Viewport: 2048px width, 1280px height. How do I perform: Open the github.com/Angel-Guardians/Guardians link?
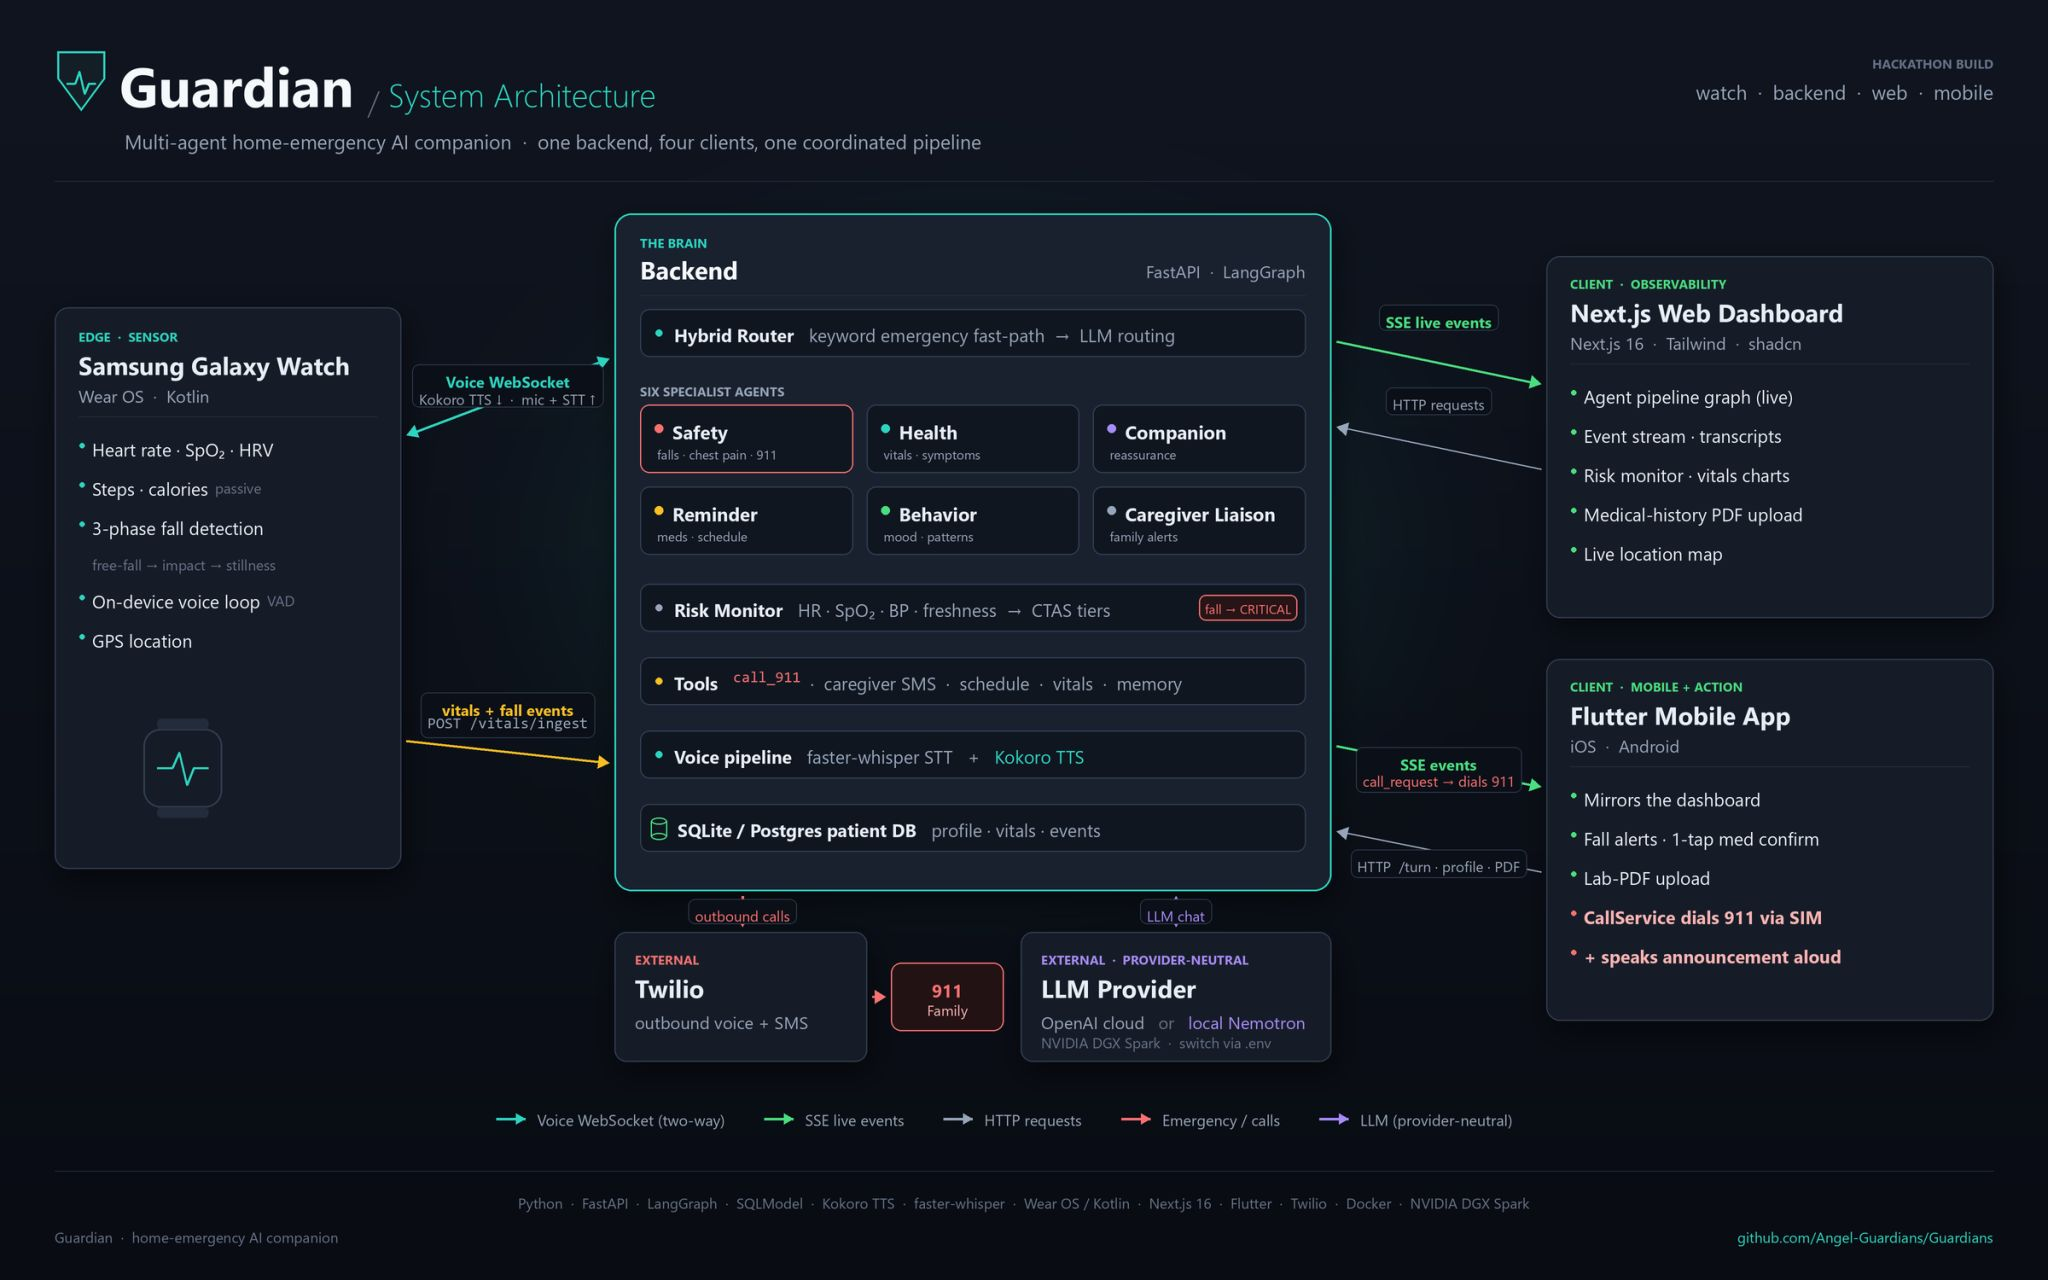[x=1864, y=1238]
